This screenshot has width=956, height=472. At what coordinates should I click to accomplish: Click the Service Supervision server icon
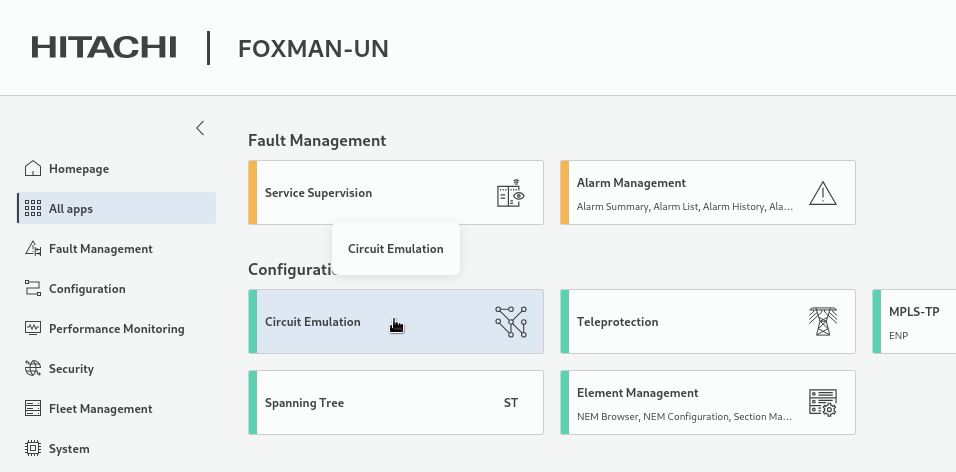point(510,194)
